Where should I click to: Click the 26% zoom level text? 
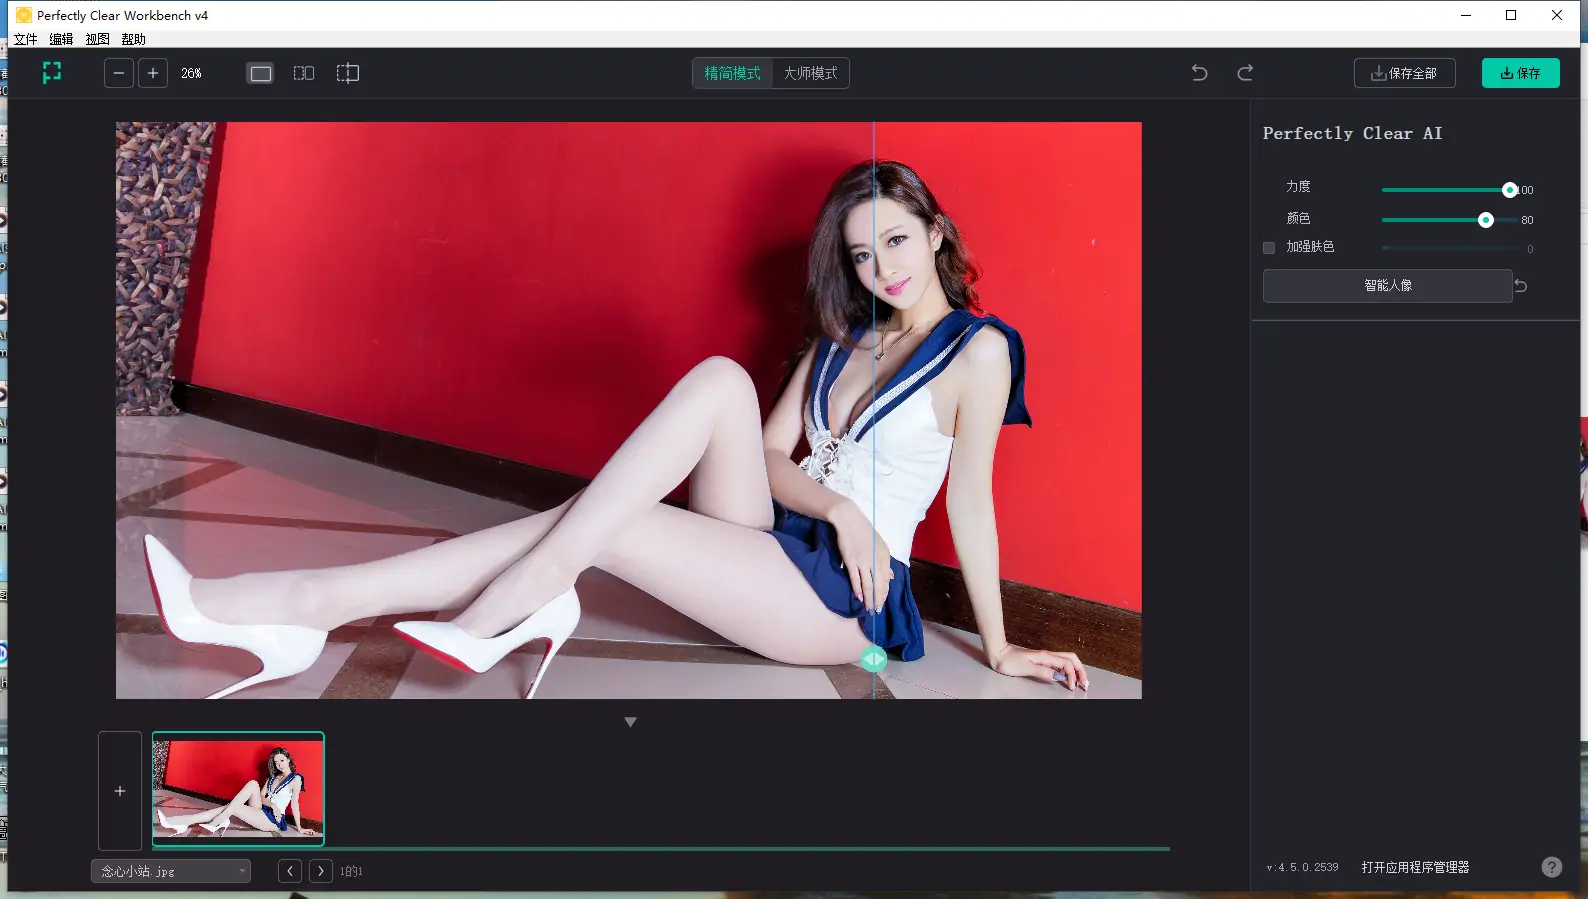[x=191, y=73]
